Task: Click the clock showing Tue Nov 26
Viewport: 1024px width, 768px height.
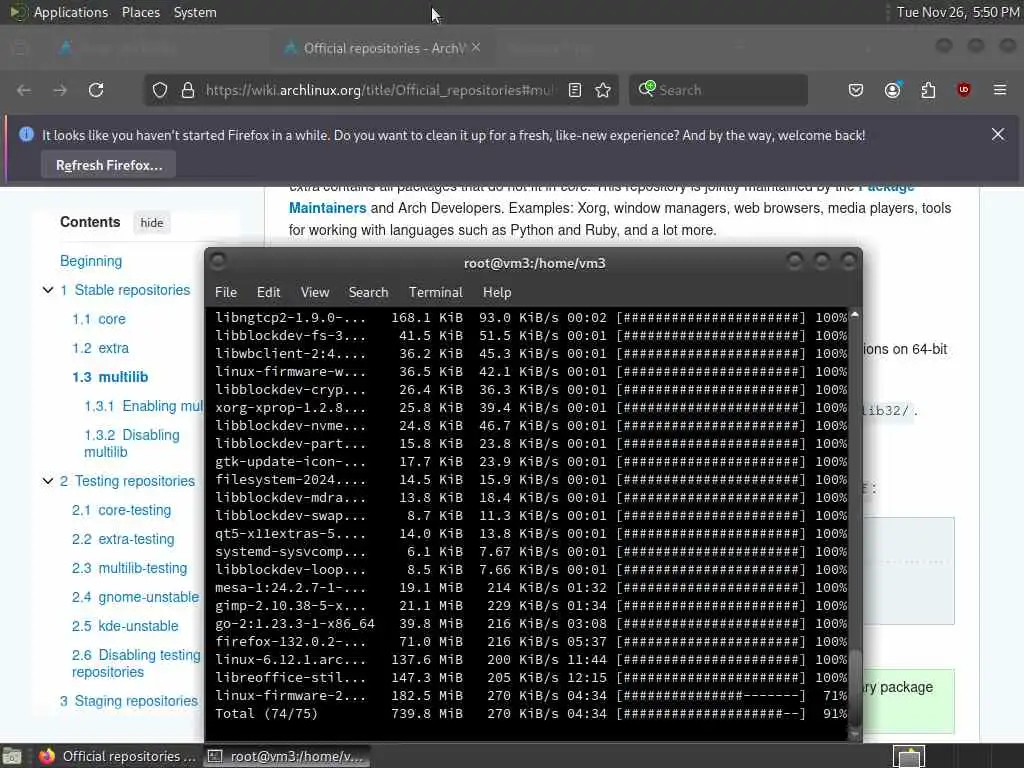Action: tap(957, 12)
